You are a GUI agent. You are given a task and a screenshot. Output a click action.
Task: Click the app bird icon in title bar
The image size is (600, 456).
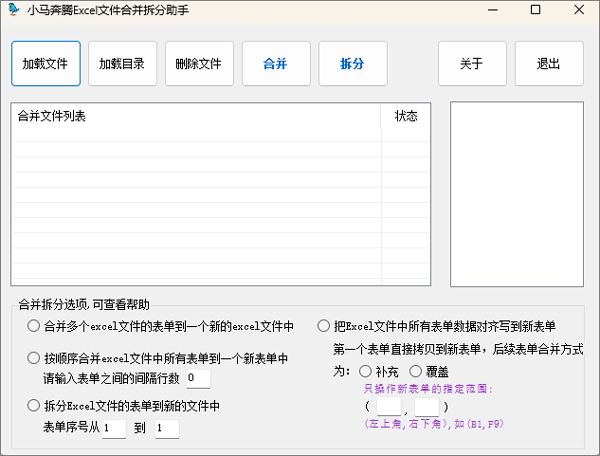[x=14, y=10]
